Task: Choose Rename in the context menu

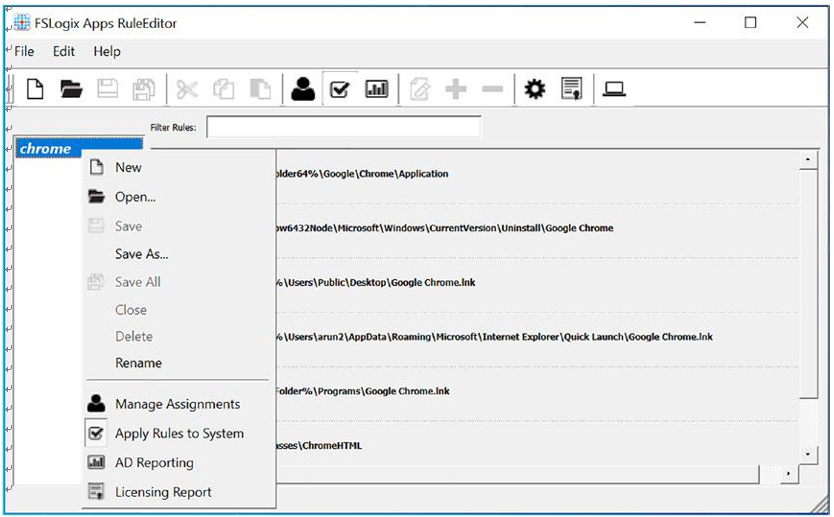Action: click(179, 363)
